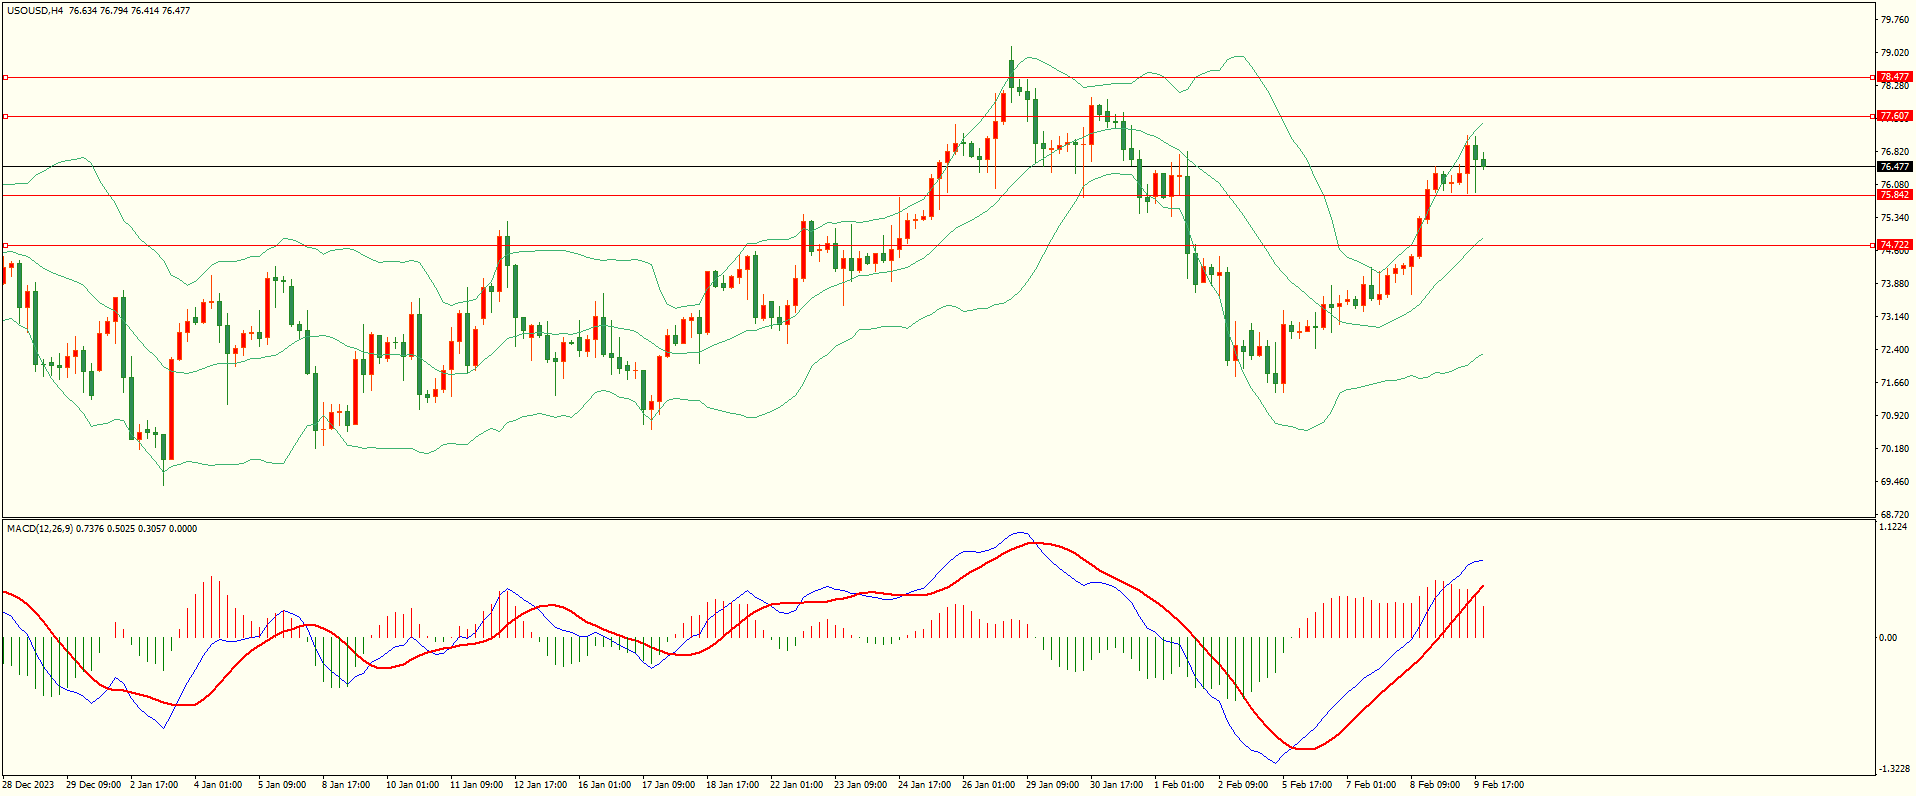Viewport: 1916px width, 796px height.
Task: Click the MACD(12,26,9) indicator label
Action: 39,529
